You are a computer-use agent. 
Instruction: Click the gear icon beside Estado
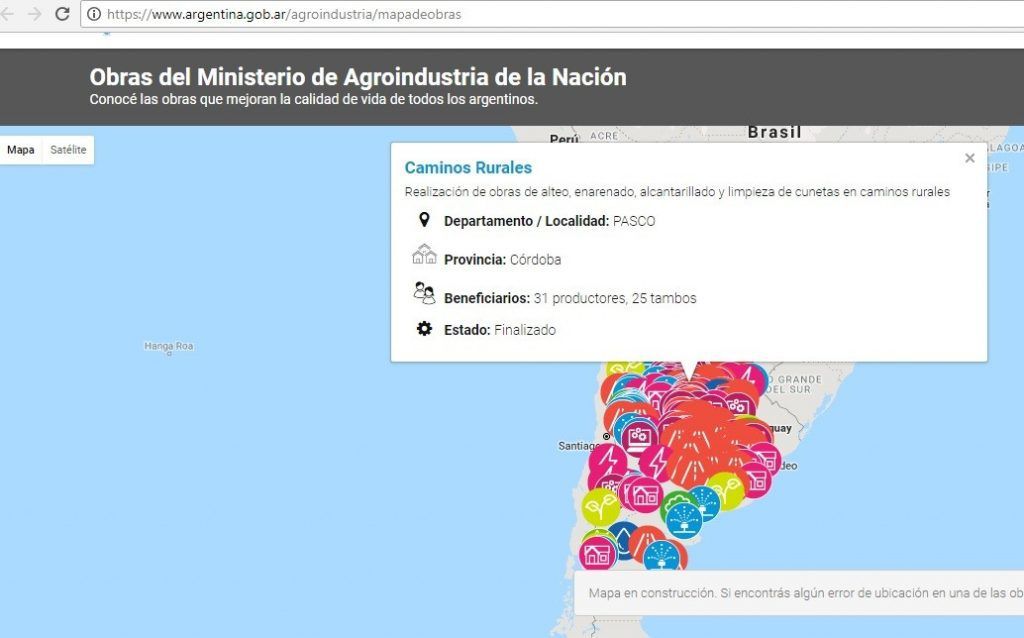(x=424, y=329)
